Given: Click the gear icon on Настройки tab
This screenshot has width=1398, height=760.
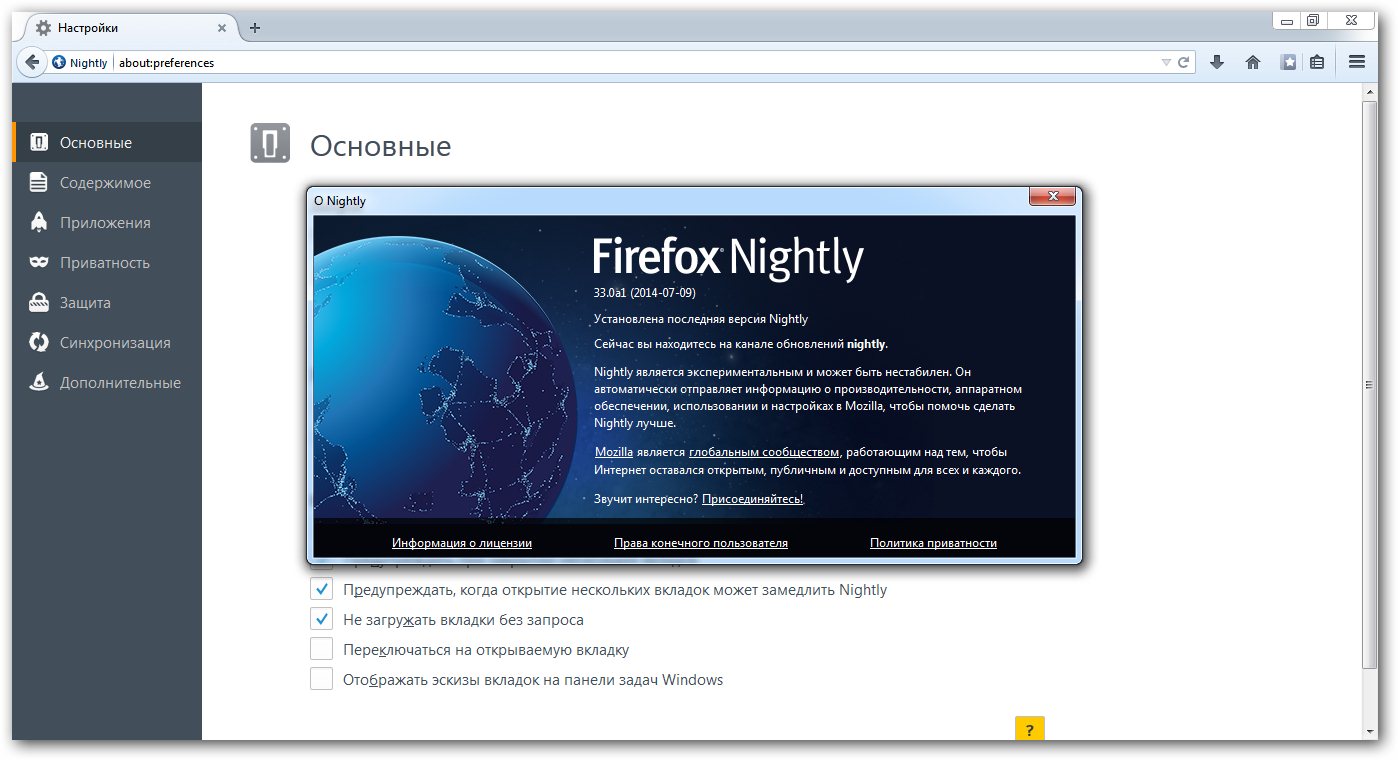Looking at the screenshot, I should tap(43, 28).
